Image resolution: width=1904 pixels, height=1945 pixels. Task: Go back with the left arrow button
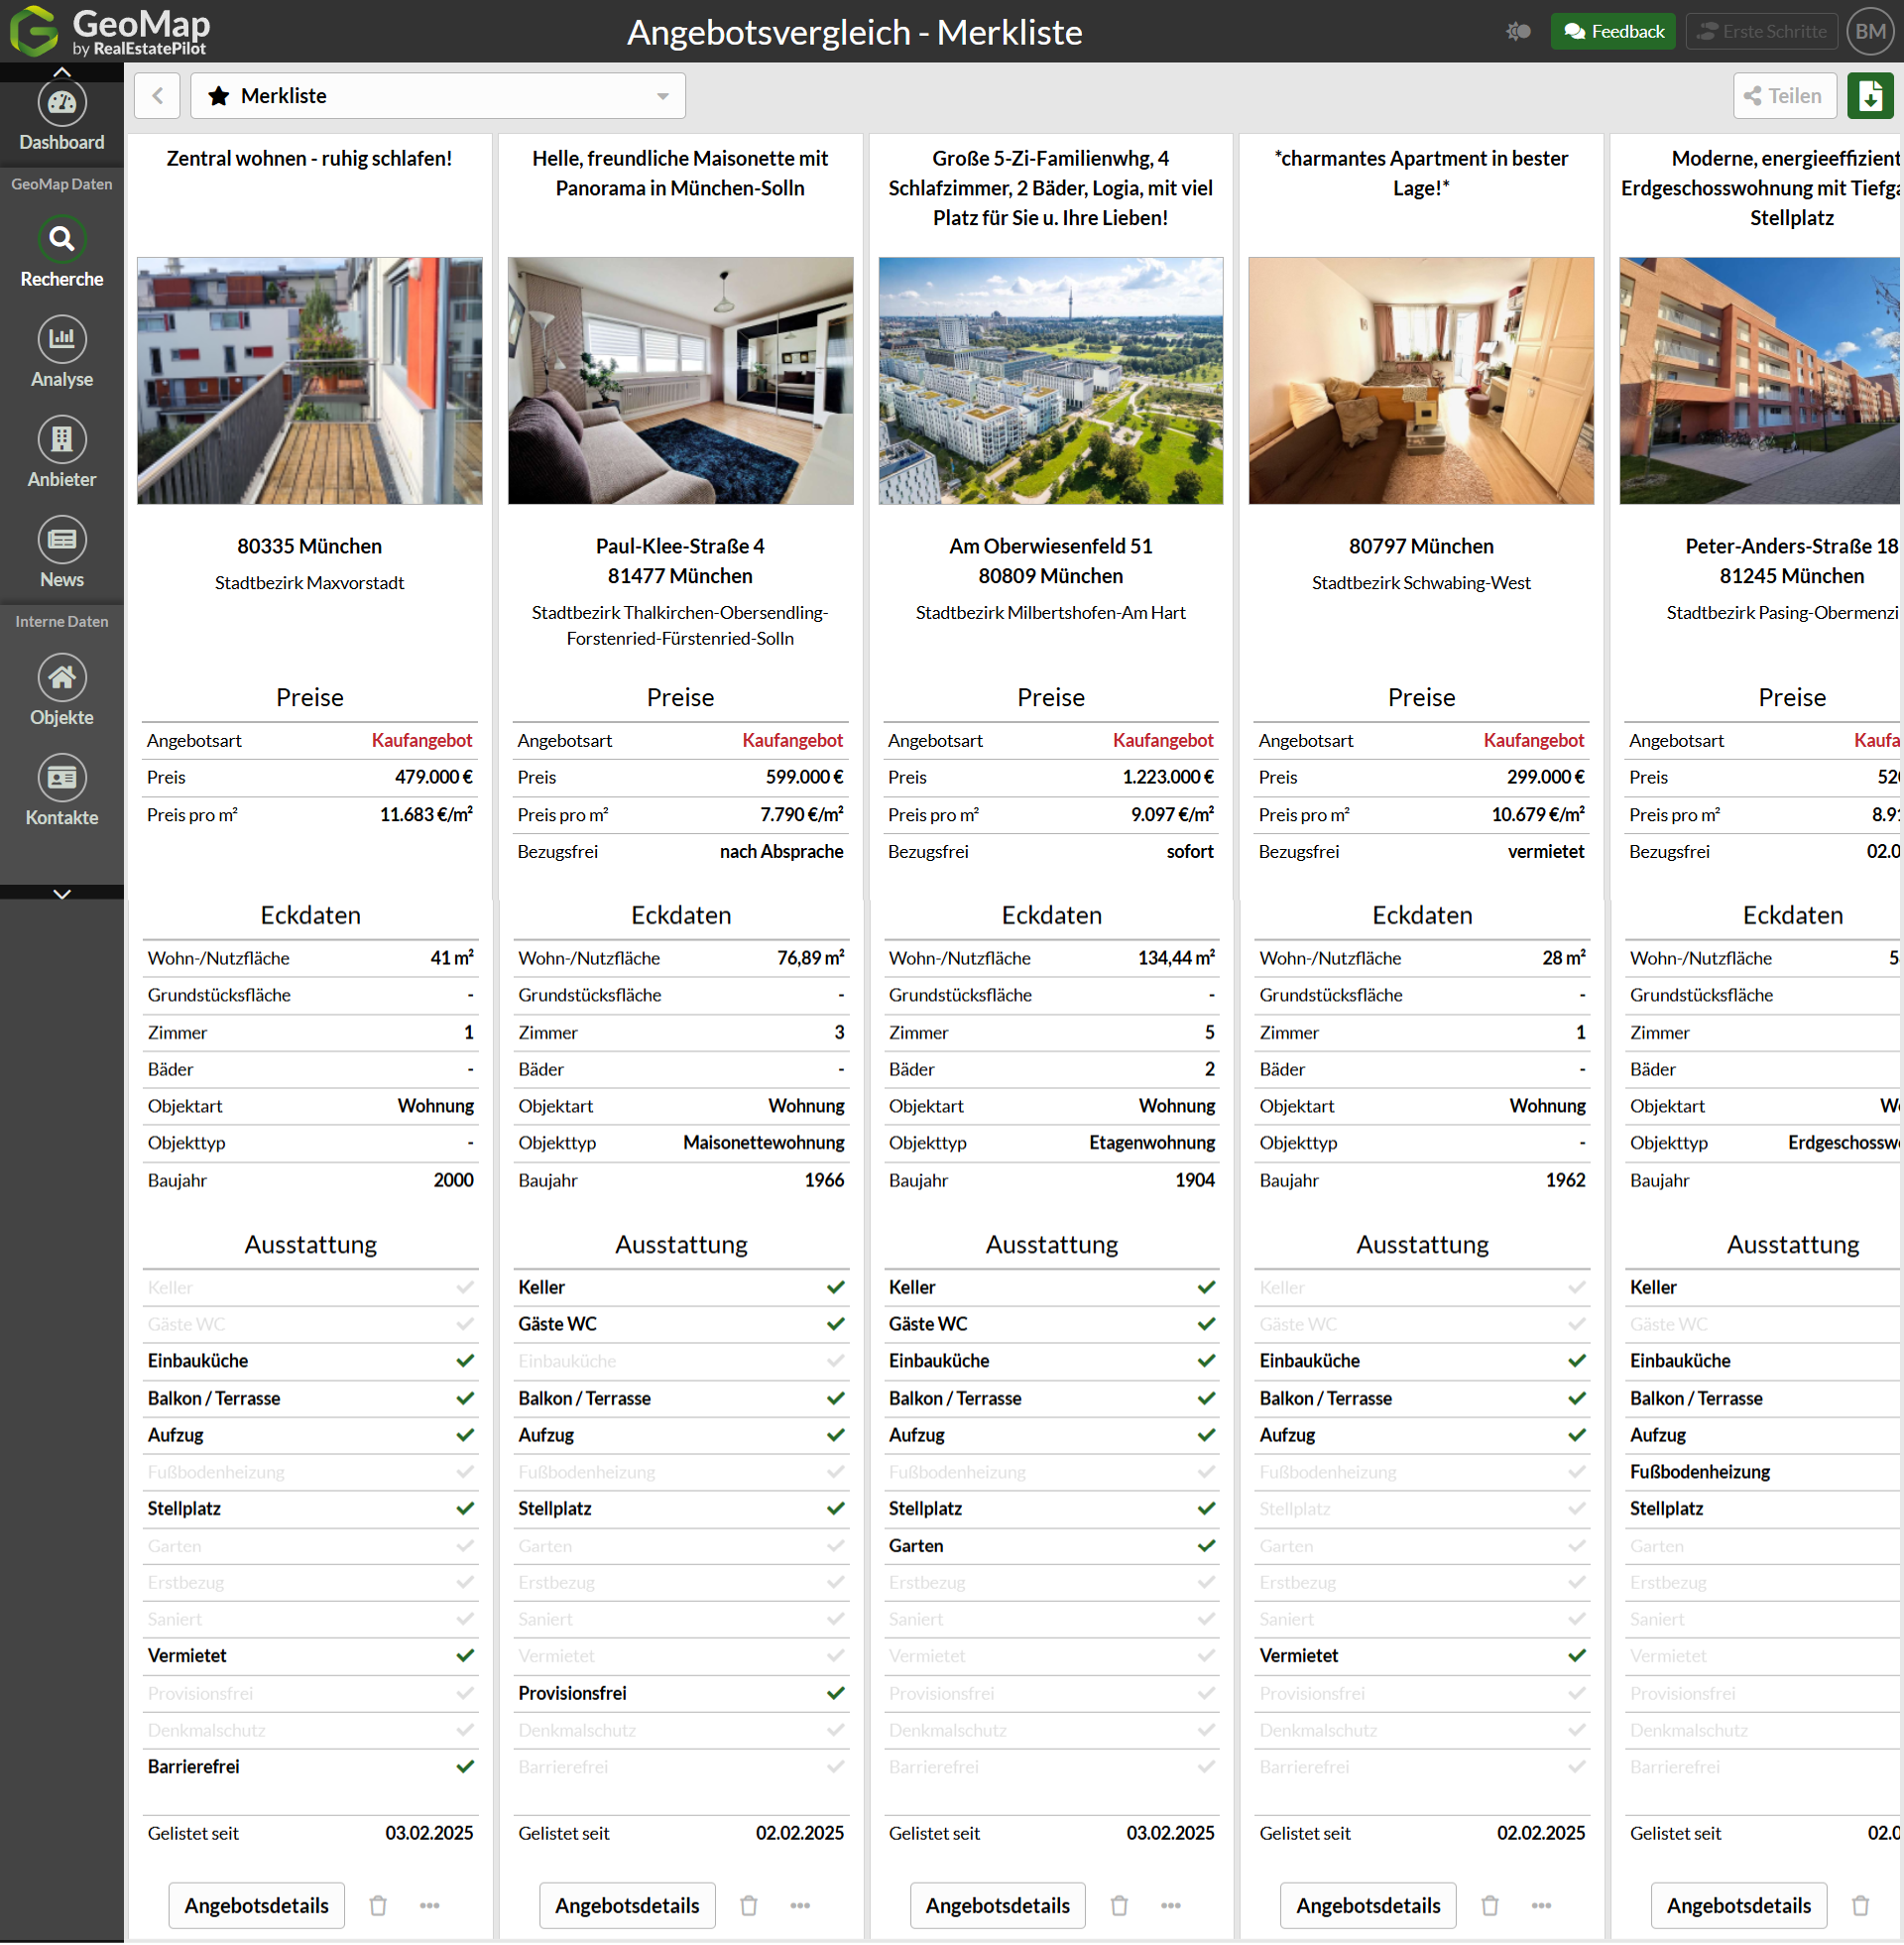(157, 96)
